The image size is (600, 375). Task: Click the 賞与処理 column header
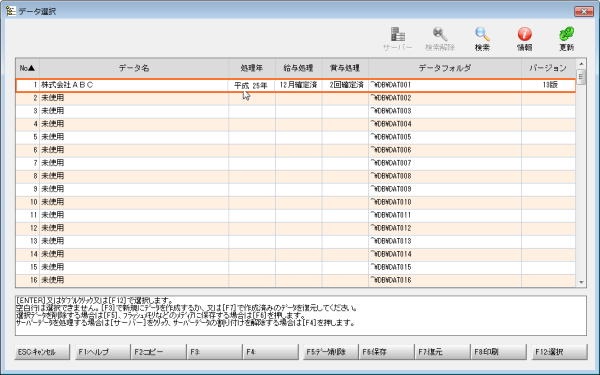(345, 68)
